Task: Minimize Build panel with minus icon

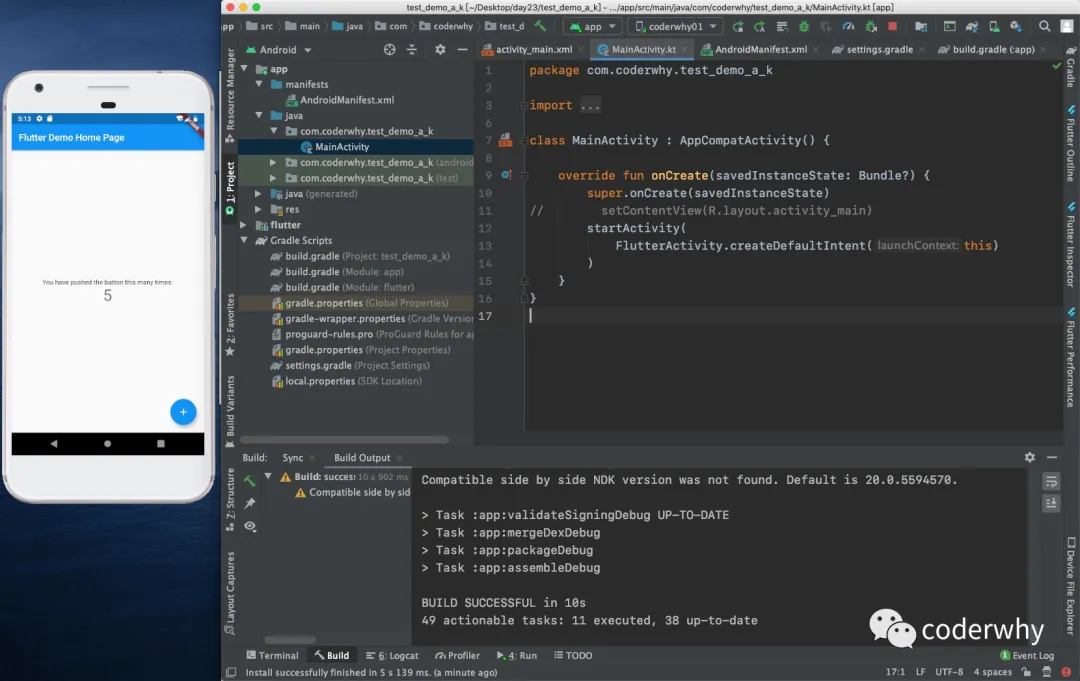Action: point(1052,457)
